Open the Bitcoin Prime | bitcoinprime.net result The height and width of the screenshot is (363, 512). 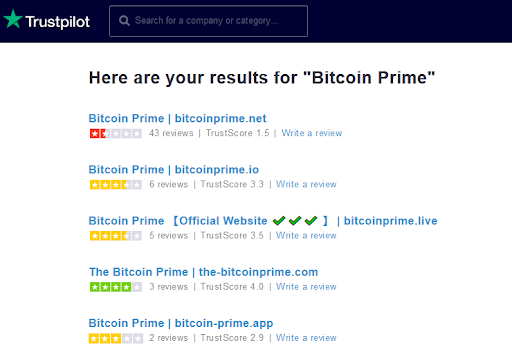click(177, 118)
